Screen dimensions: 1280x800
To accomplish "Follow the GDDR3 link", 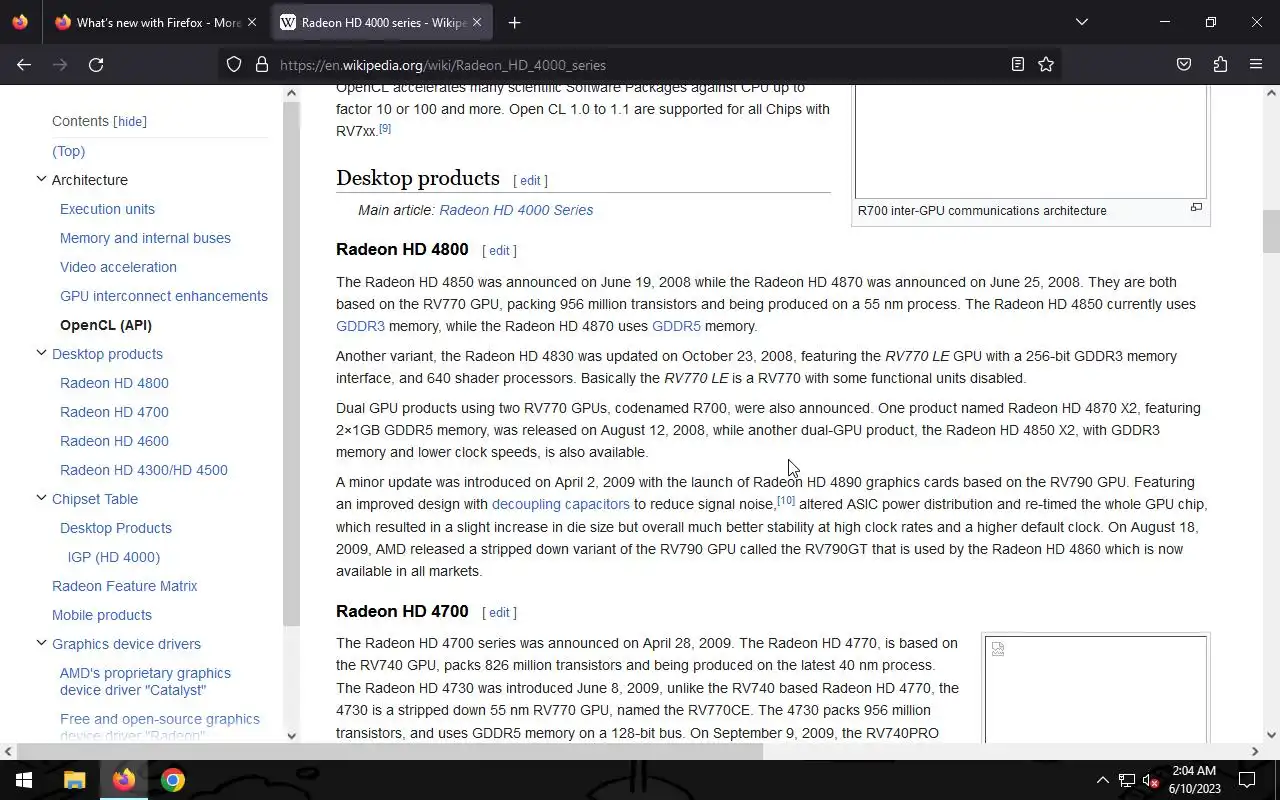I will 360,326.
